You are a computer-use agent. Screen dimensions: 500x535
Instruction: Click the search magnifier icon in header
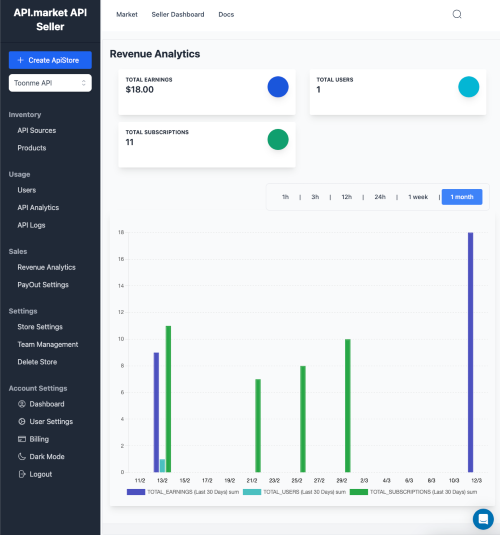(x=457, y=14)
